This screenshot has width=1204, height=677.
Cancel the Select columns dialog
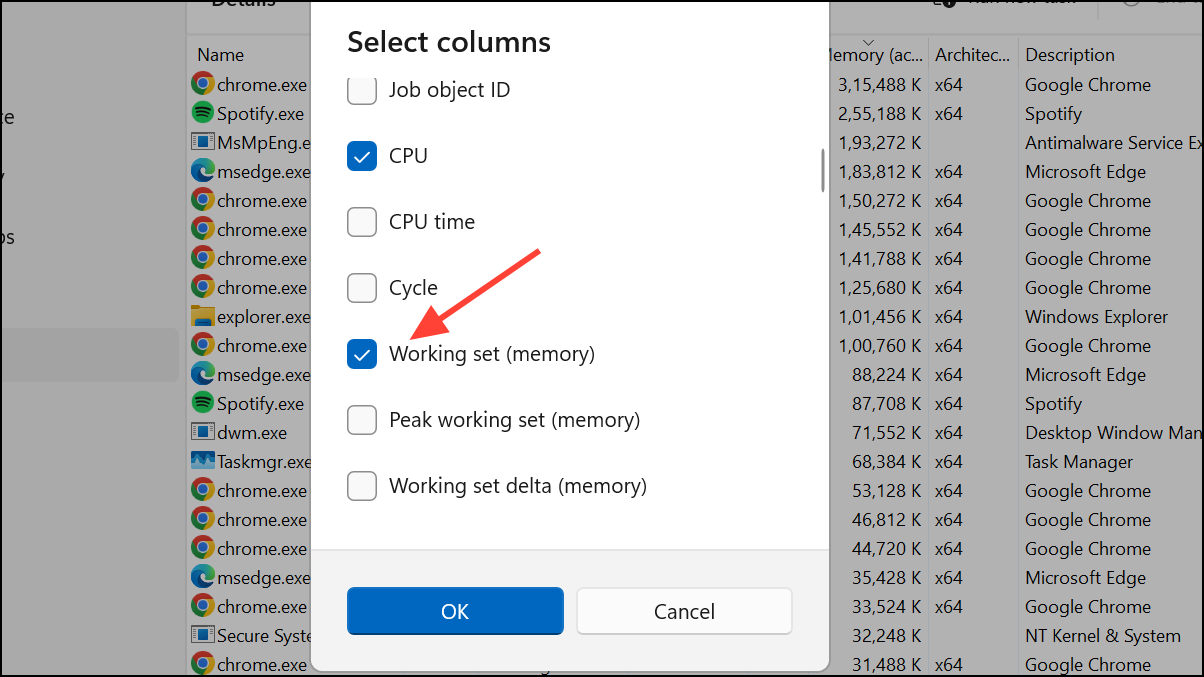click(684, 610)
